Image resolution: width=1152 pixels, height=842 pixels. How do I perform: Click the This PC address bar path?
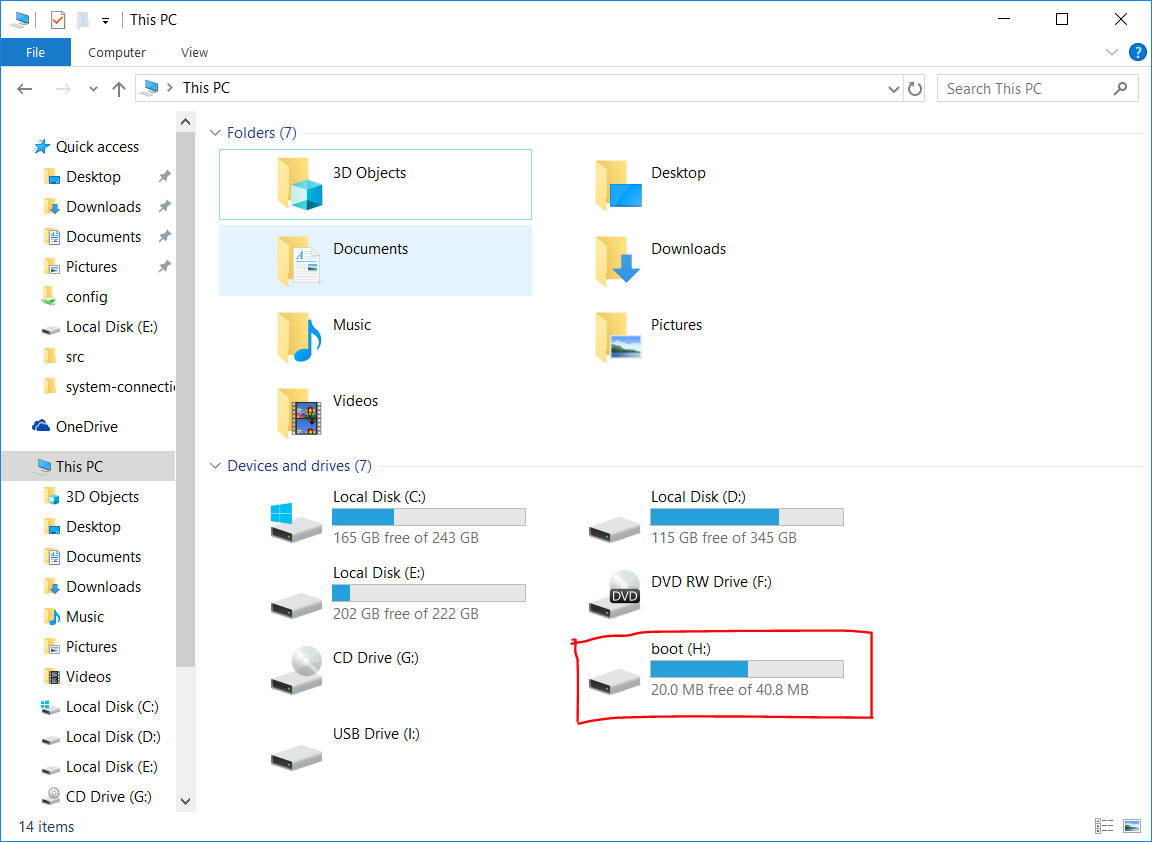206,87
